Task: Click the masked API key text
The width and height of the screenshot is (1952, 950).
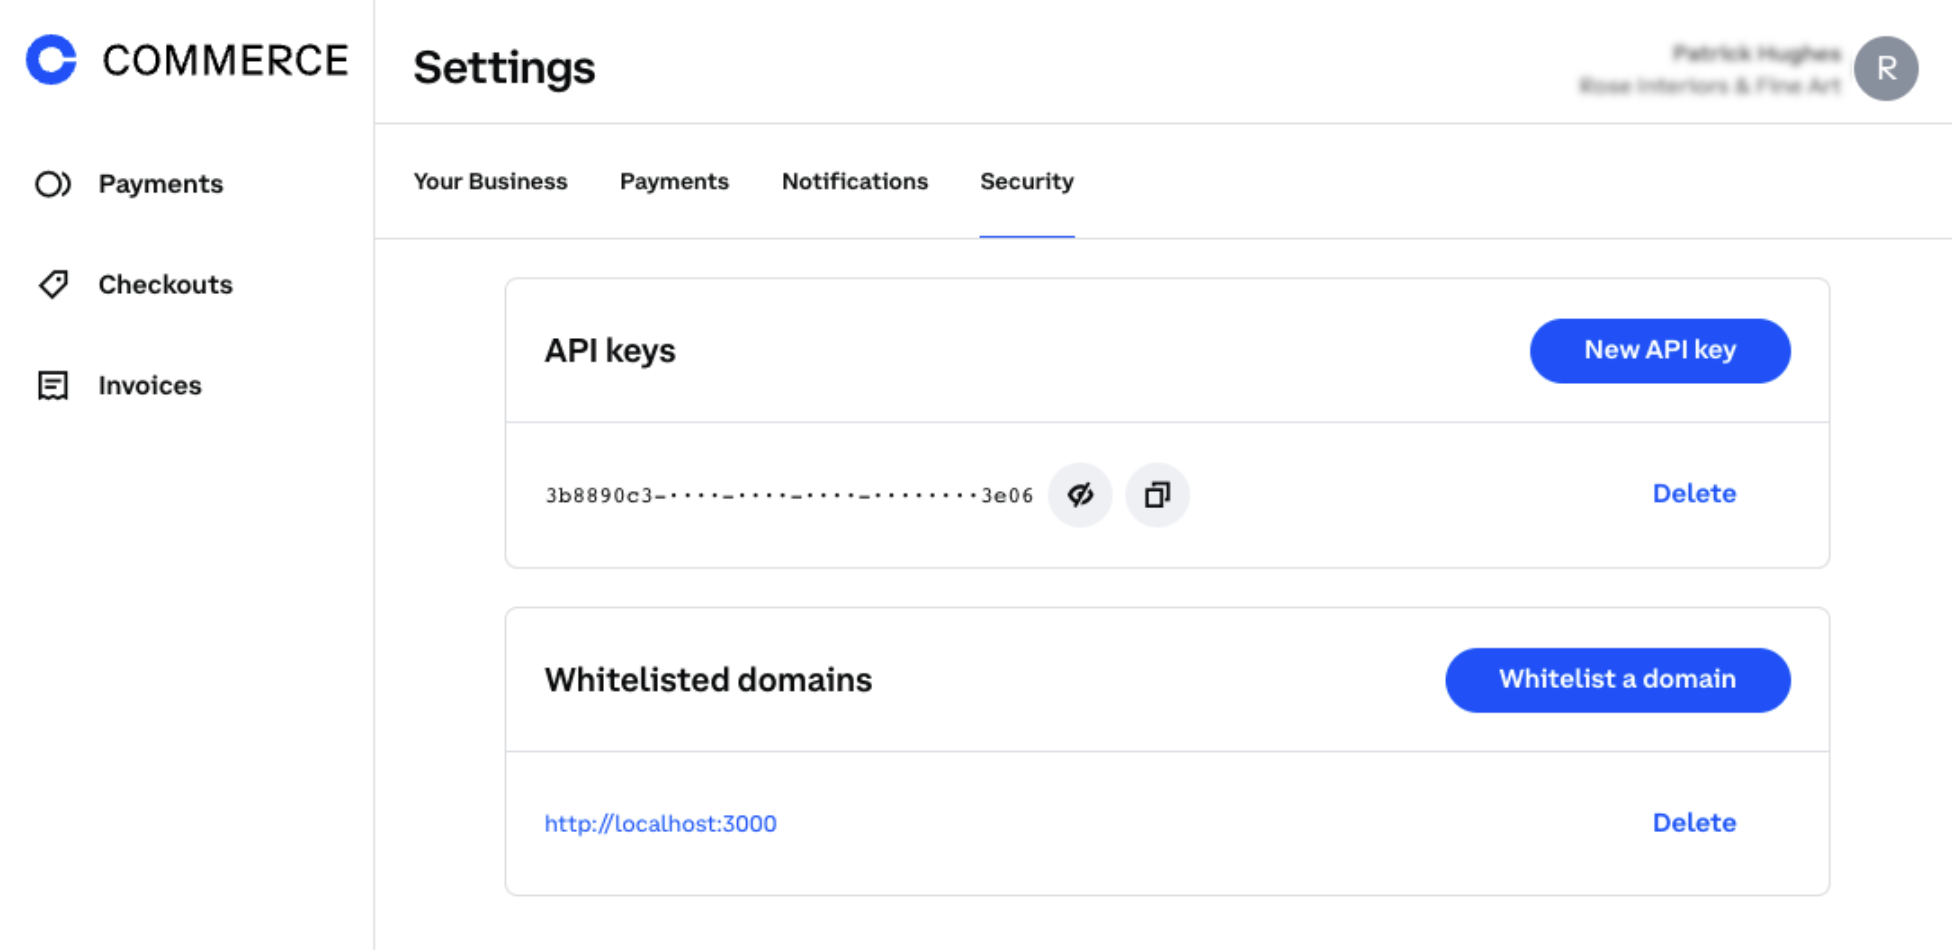Action: [788, 496]
